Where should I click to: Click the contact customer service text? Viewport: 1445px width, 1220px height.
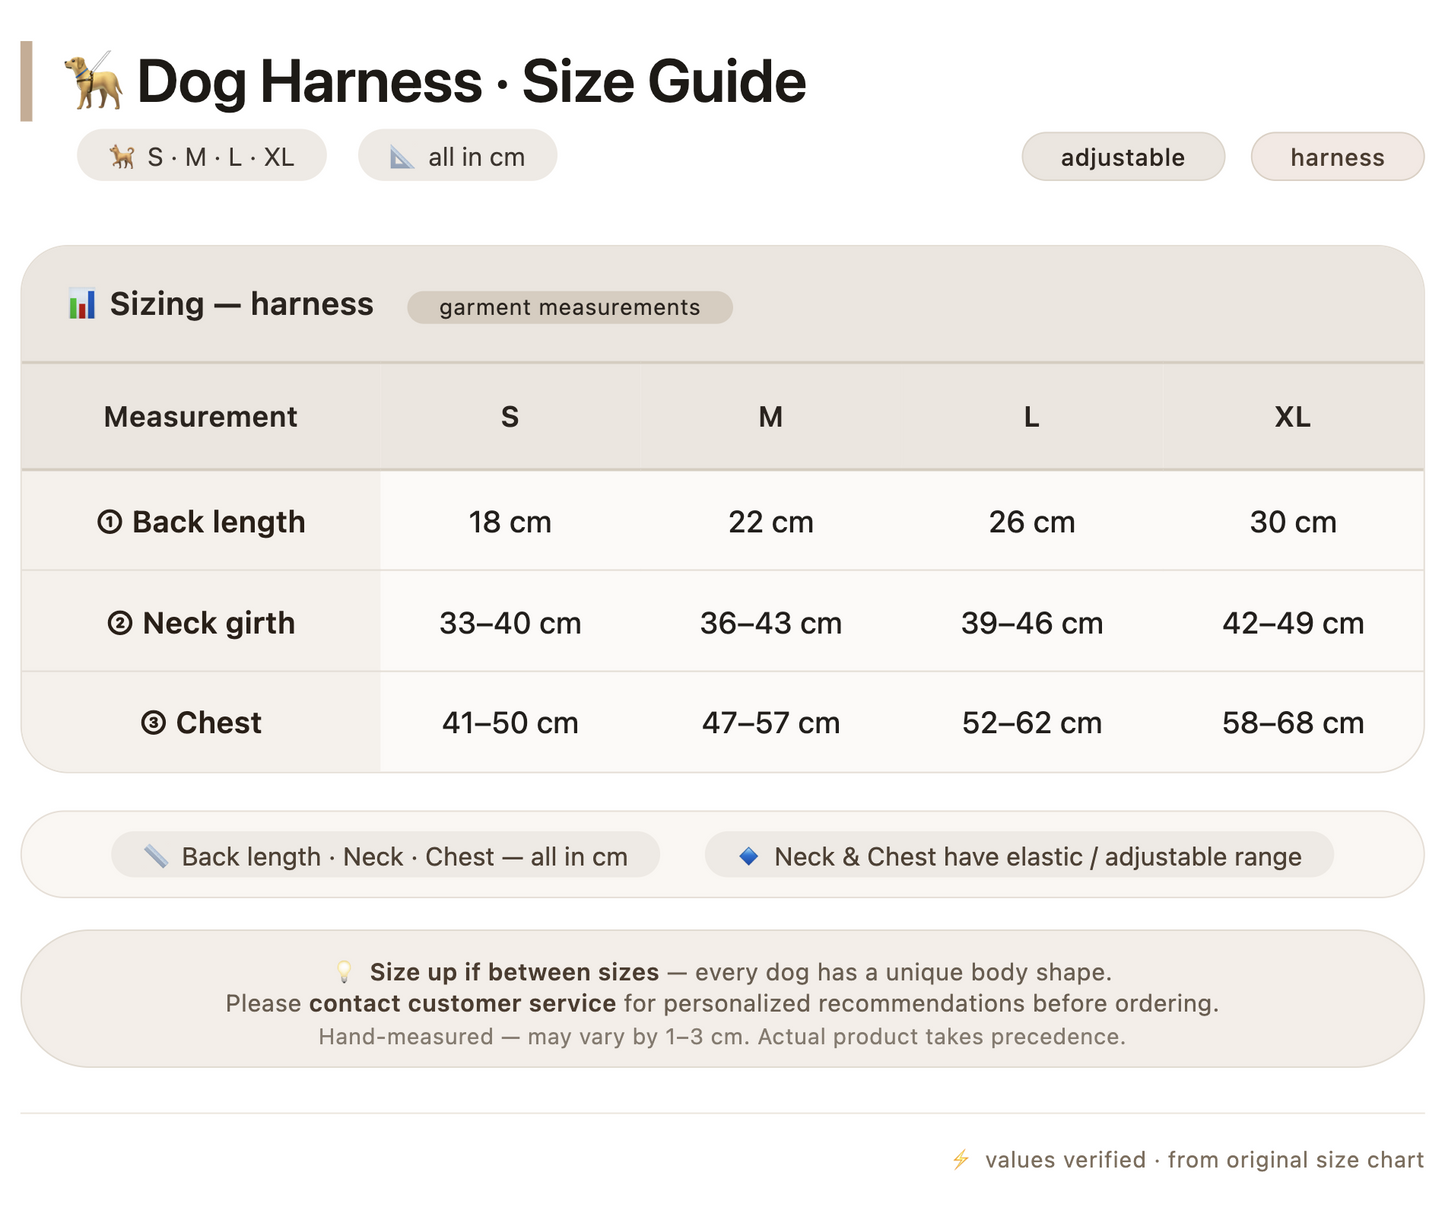[x=463, y=1003]
